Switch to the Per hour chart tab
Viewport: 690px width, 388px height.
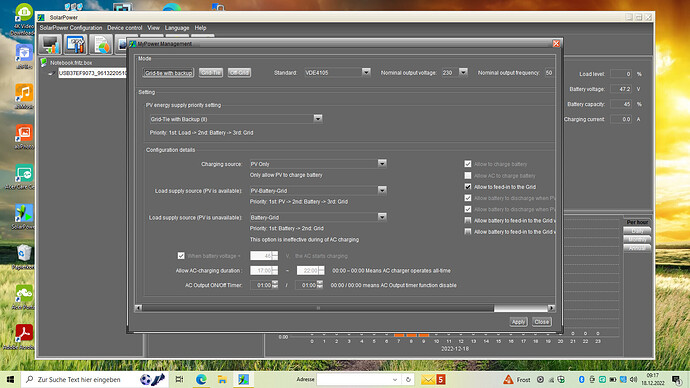coord(637,222)
